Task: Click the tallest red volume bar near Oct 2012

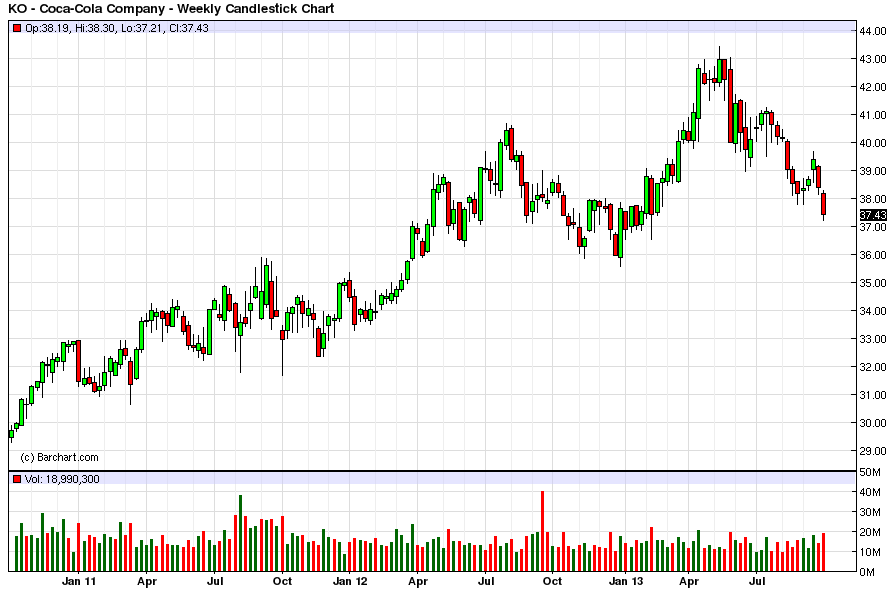Action: [x=543, y=531]
